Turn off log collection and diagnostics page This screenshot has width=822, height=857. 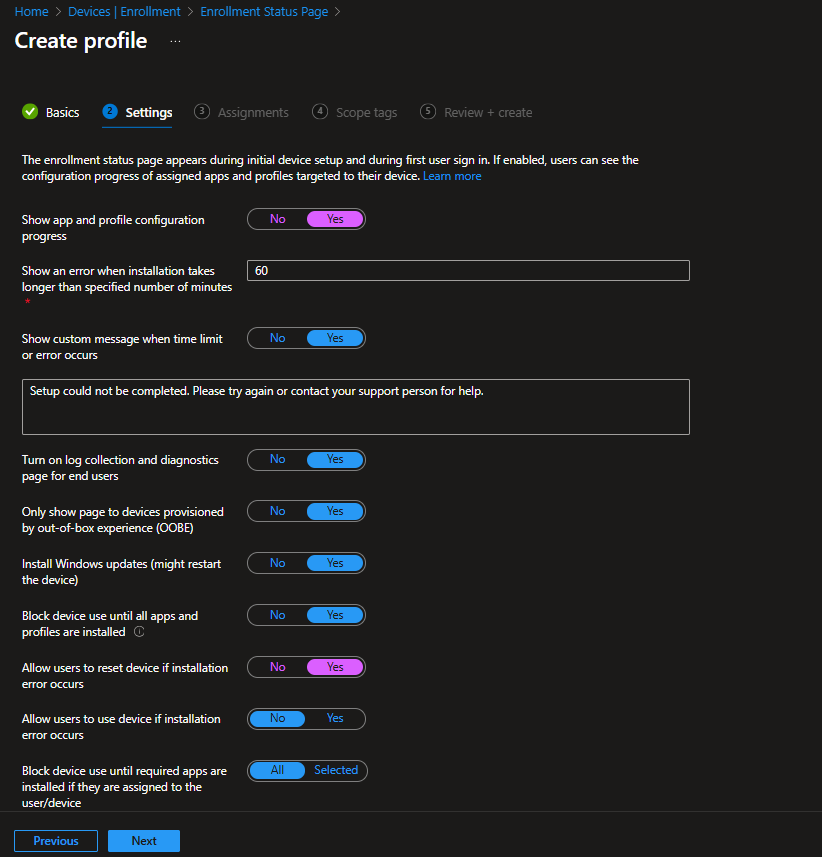277,459
